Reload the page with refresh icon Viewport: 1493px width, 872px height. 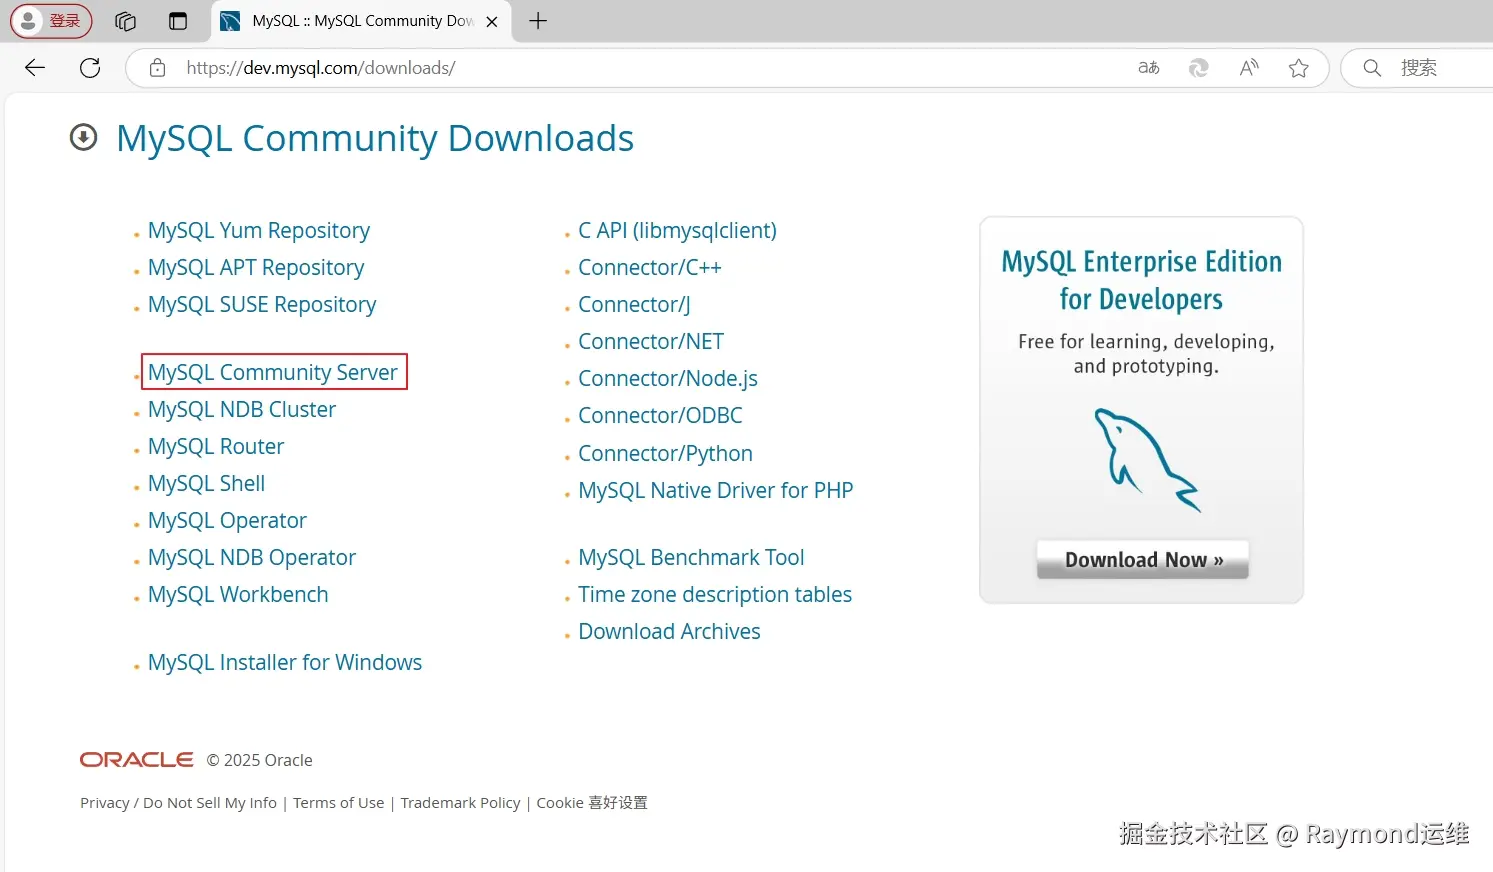point(90,68)
